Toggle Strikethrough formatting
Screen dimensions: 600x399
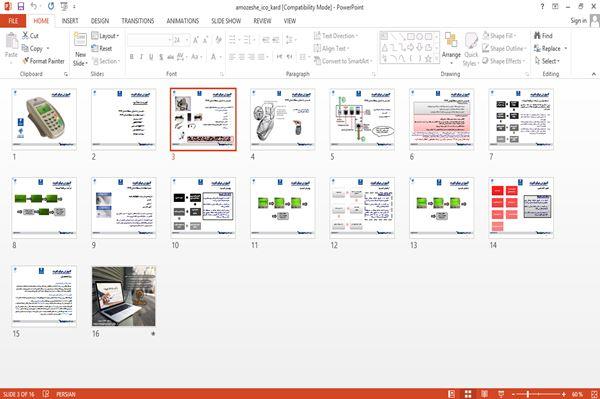(x=170, y=57)
